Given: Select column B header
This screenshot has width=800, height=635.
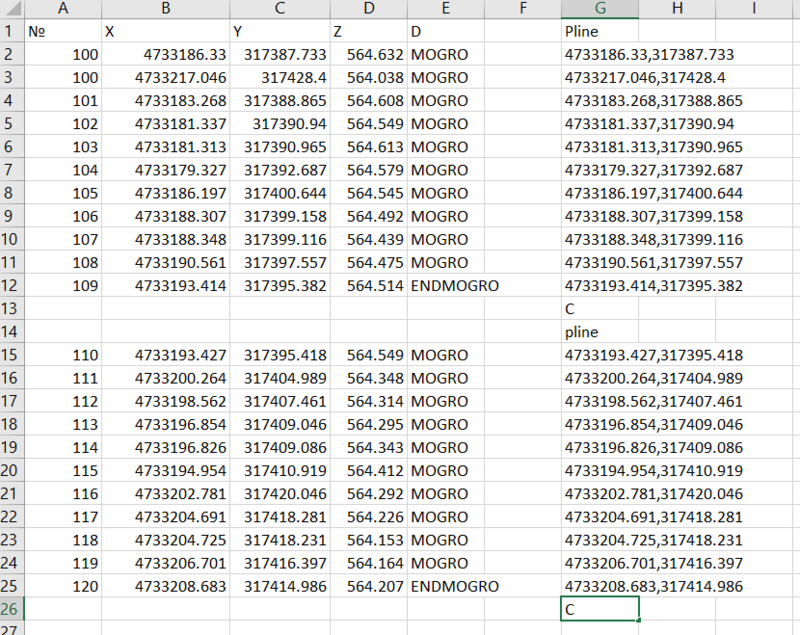Looking at the screenshot, I should click(x=165, y=9).
